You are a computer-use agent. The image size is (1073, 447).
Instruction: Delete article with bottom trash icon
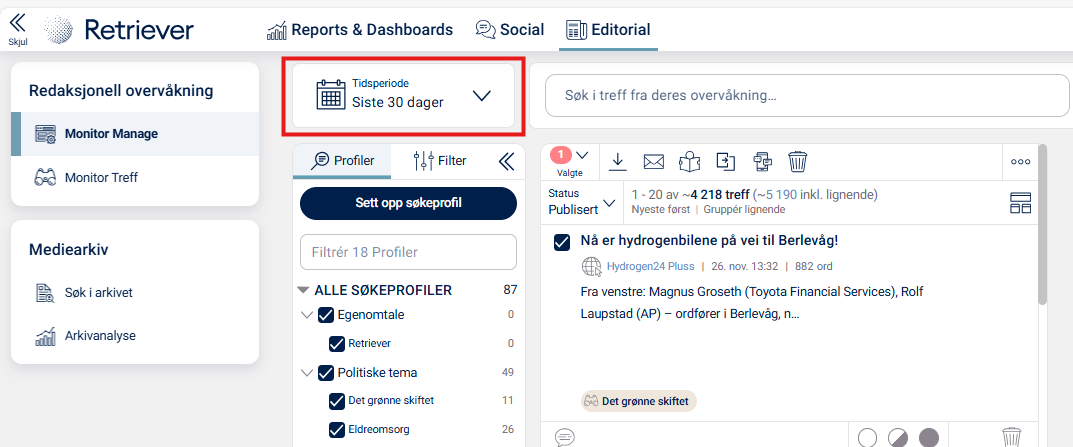[1011, 437]
